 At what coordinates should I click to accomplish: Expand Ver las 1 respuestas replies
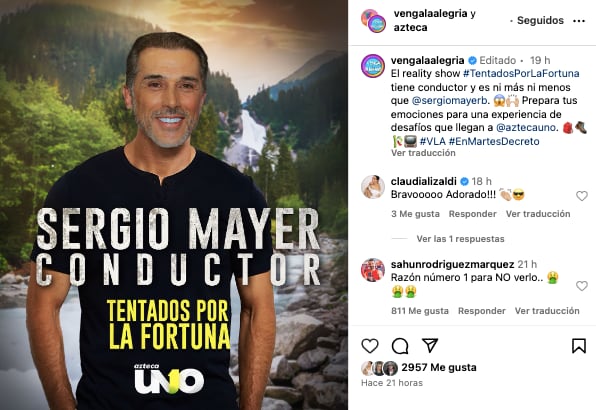point(460,239)
